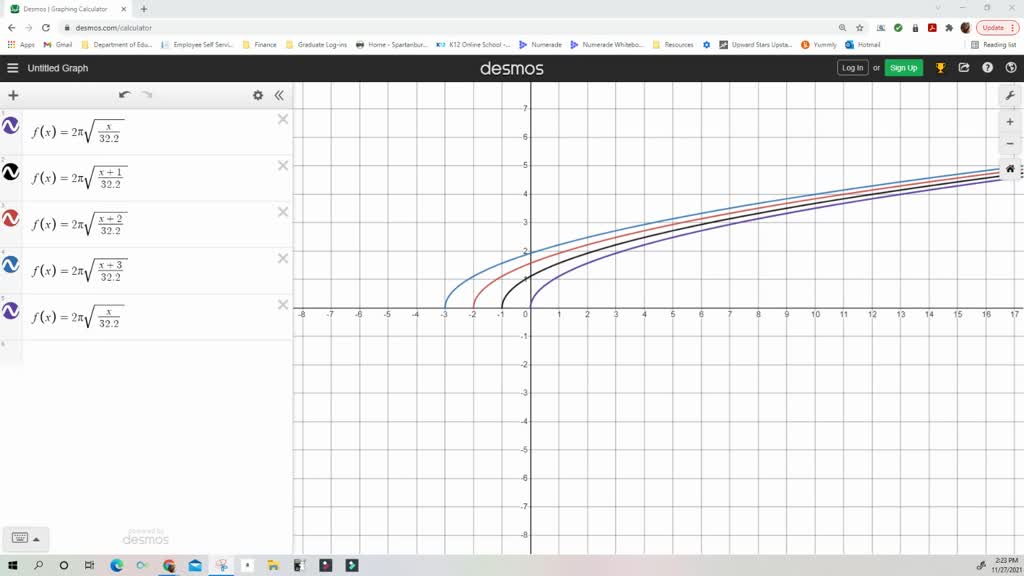Screen dimensions: 1024x576
Task: Click the Log In button
Action: 852,68
